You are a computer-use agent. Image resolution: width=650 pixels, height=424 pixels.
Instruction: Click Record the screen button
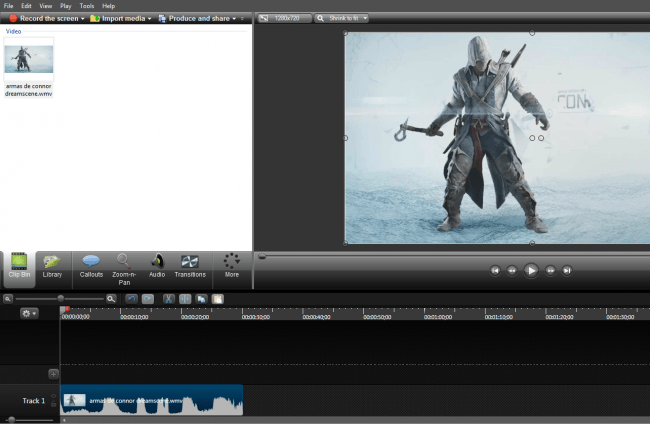point(44,18)
